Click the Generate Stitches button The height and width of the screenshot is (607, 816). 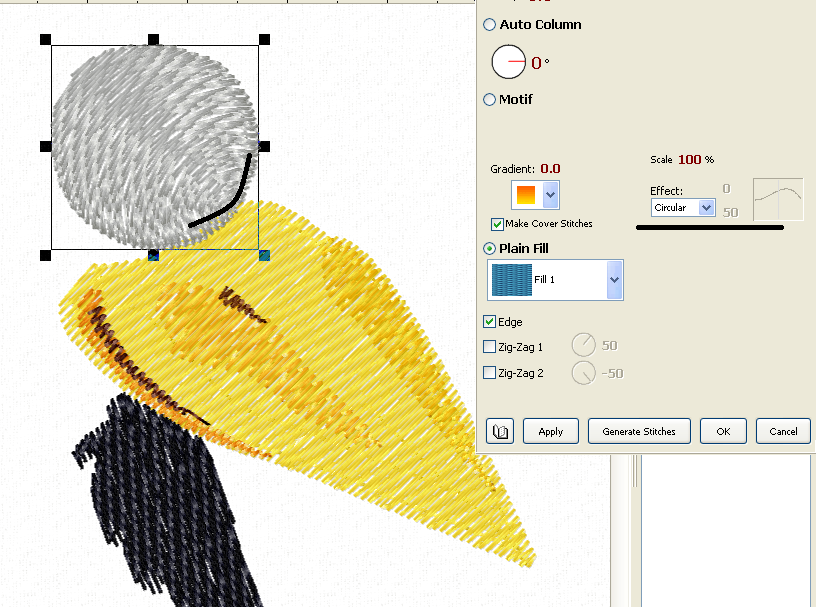tap(639, 431)
